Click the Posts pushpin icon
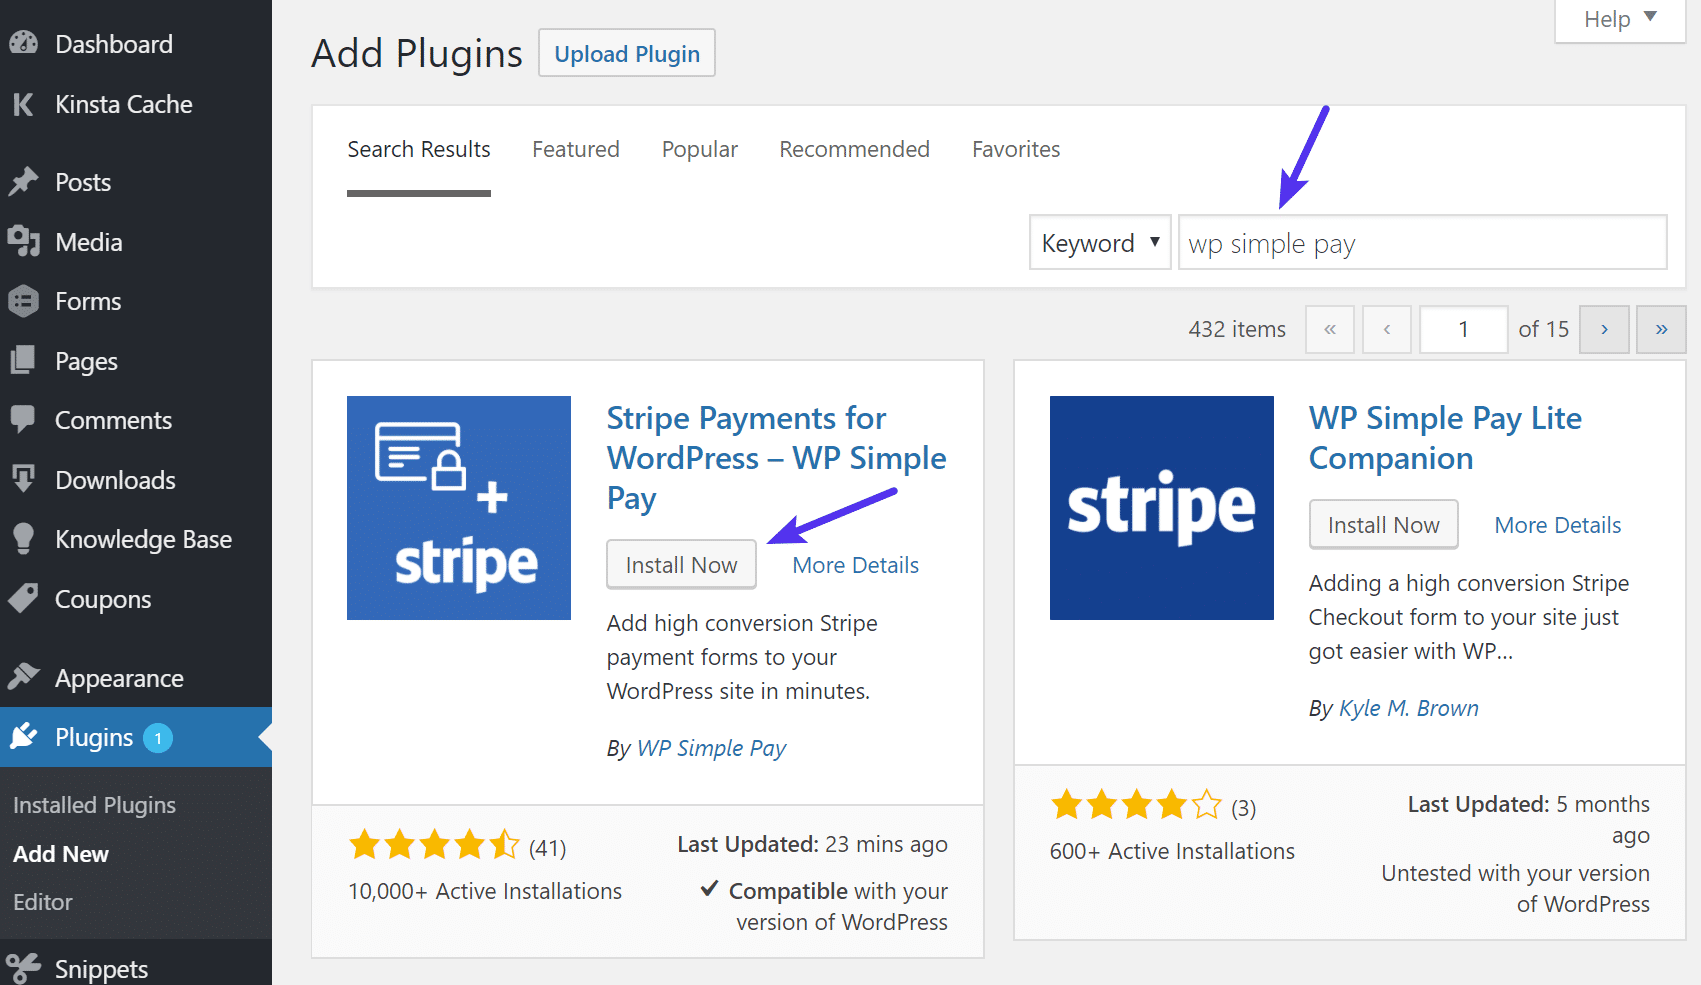The image size is (1701, 985). click(24, 181)
